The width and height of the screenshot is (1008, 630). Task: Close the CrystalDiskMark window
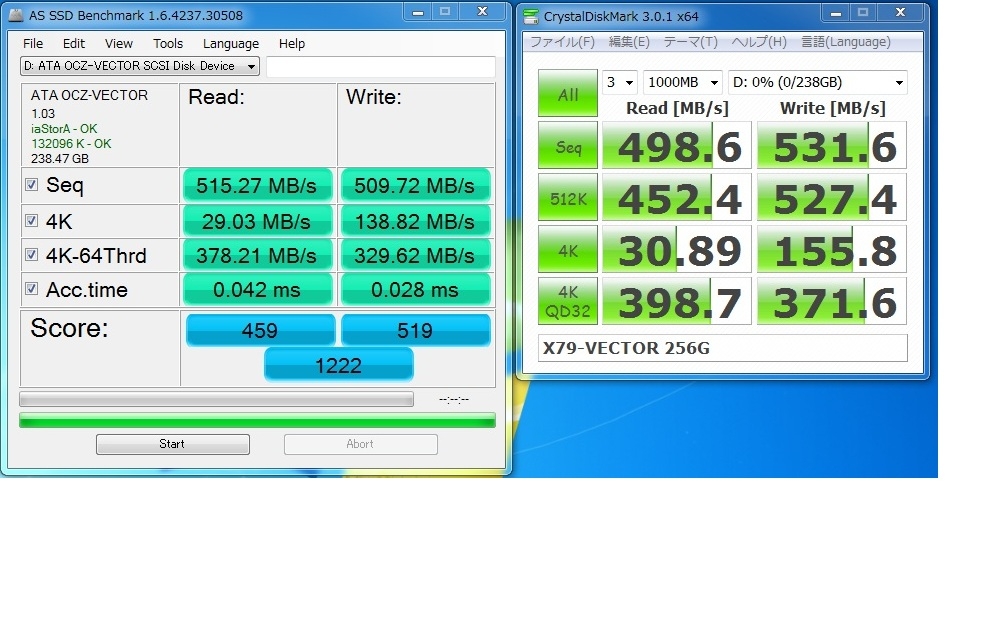click(x=900, y=12)
